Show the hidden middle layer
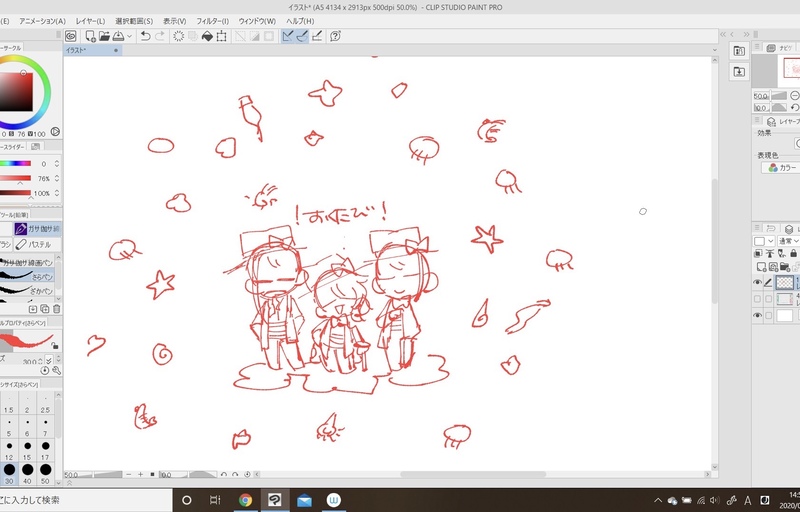This screenshot has height=512, width=800. tap(757, 299)
